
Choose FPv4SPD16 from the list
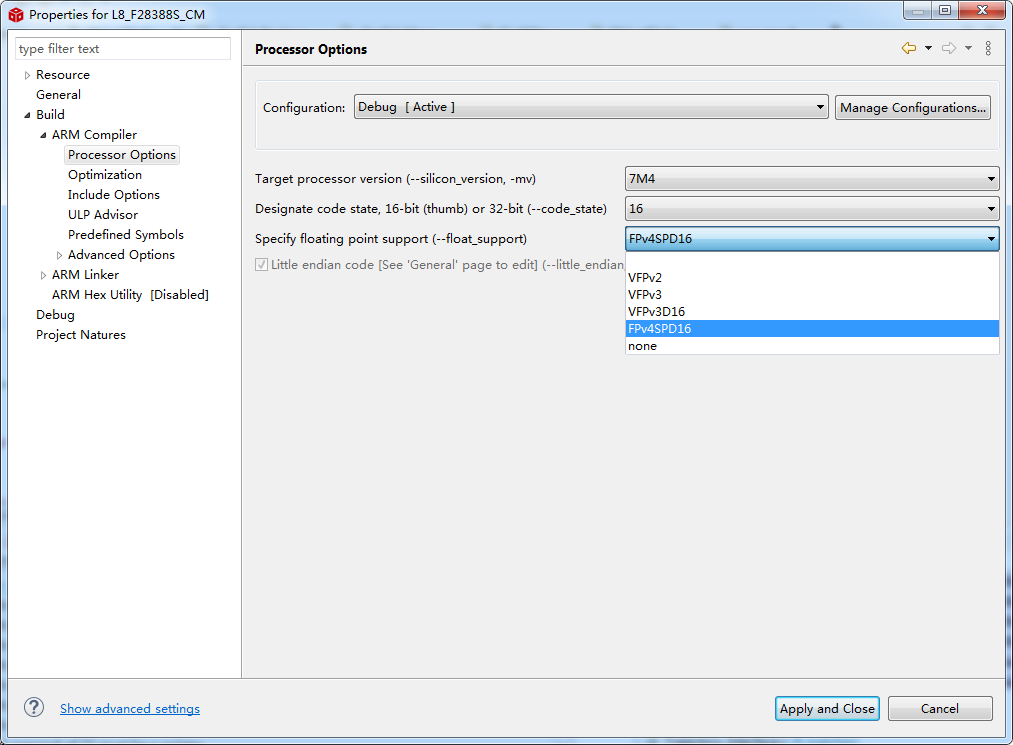point(811,329)
